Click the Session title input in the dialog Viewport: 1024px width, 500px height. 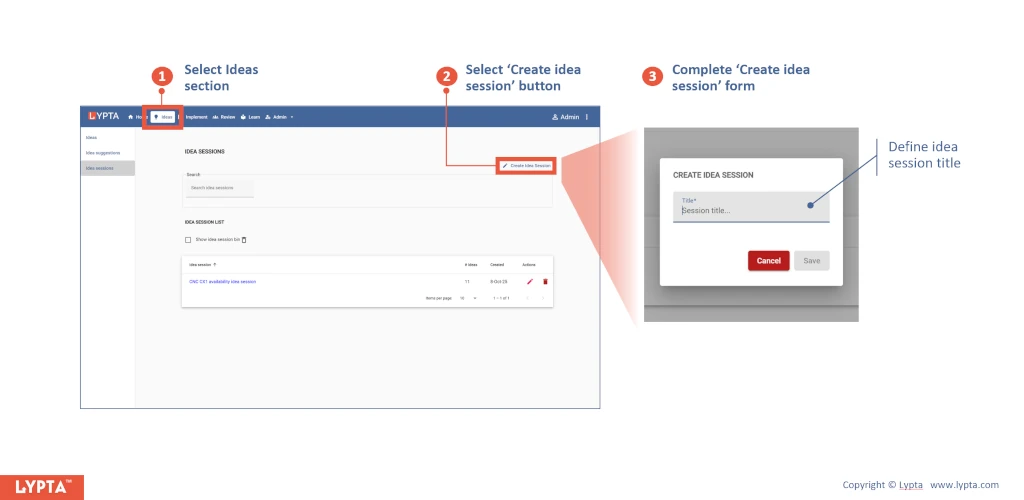click(x=751, y=207)
